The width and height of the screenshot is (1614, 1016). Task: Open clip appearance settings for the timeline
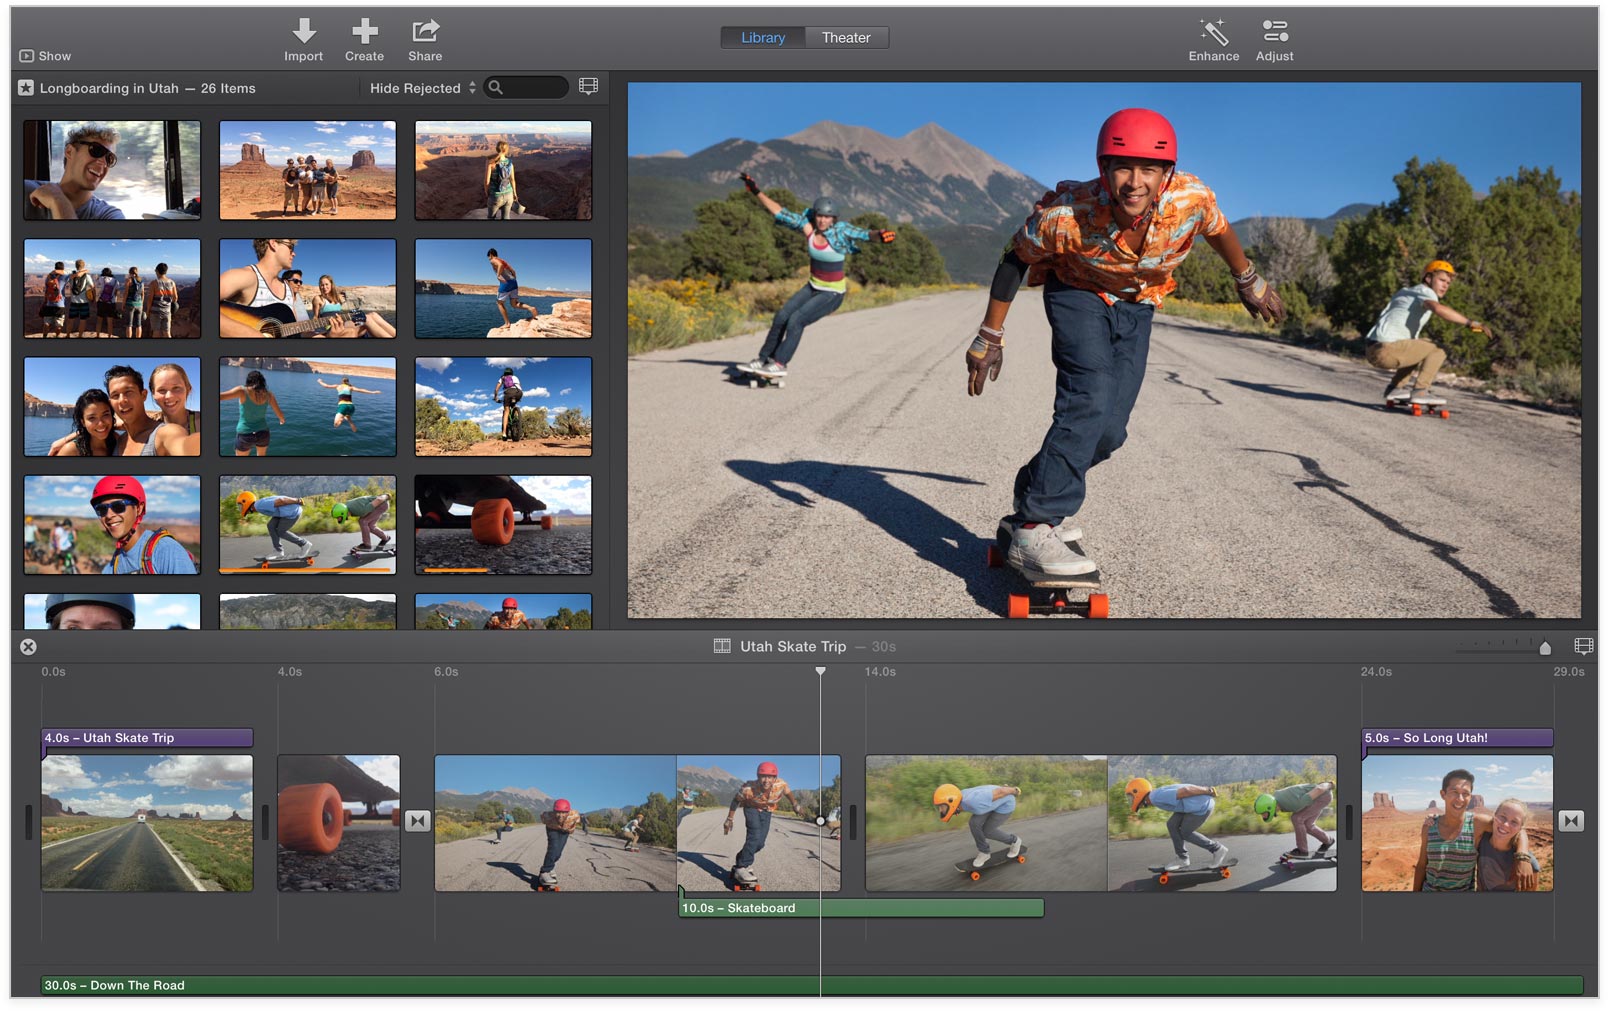1583,646
